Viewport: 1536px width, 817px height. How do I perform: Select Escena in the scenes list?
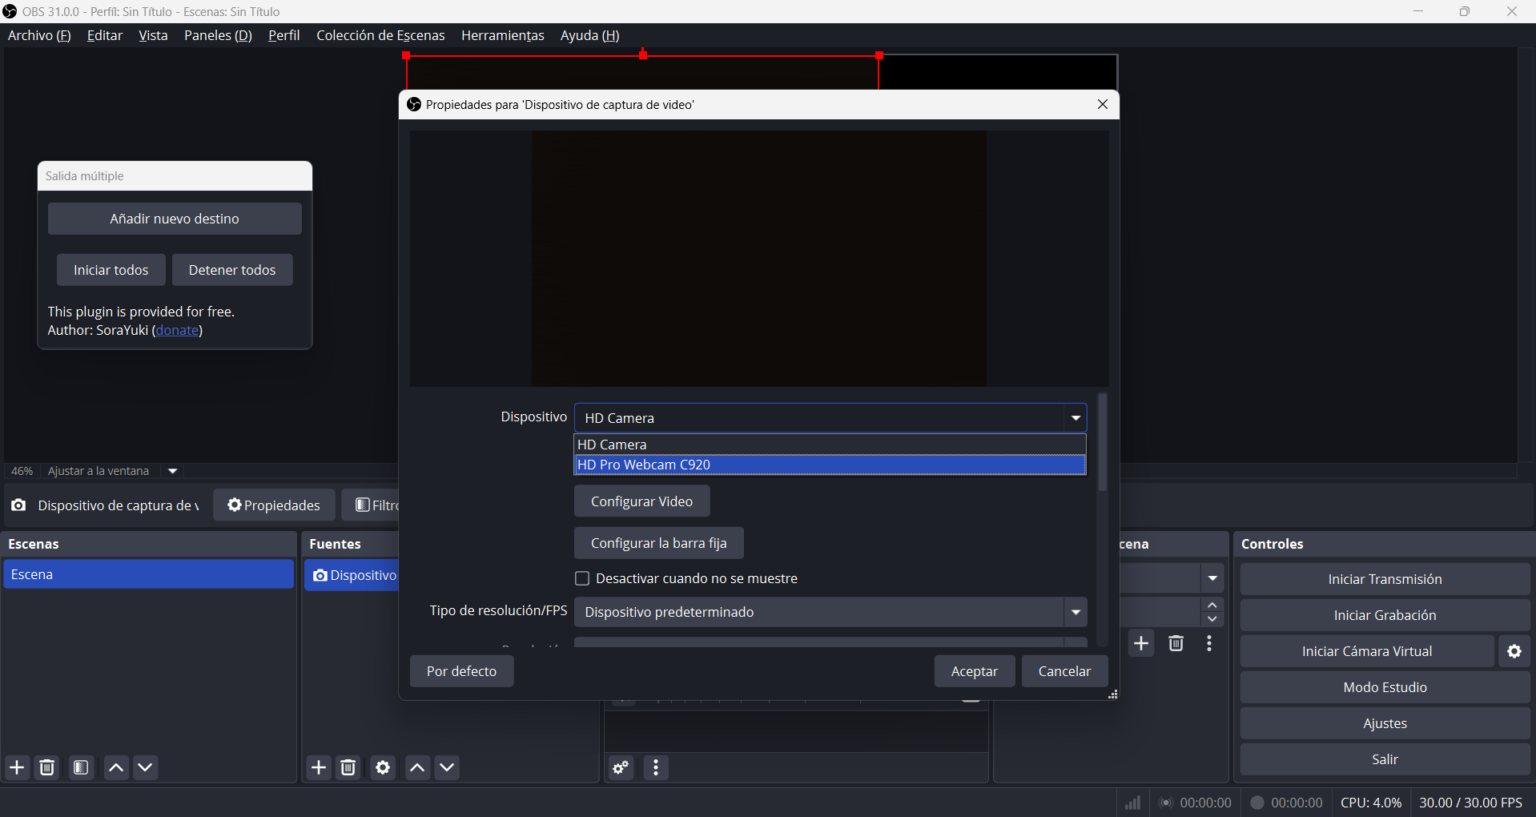tap(148, 574)
